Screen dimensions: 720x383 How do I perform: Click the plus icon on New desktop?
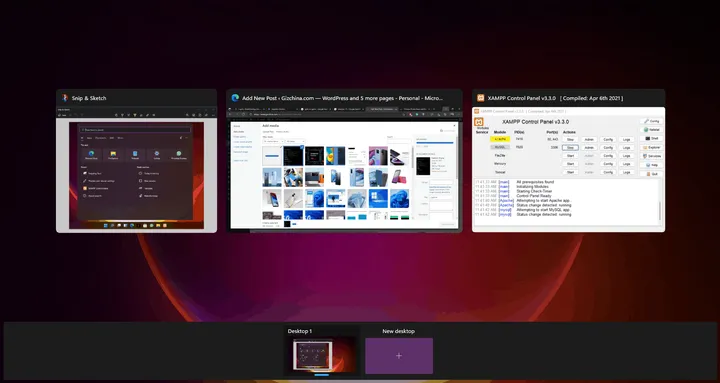click(399, 356)
